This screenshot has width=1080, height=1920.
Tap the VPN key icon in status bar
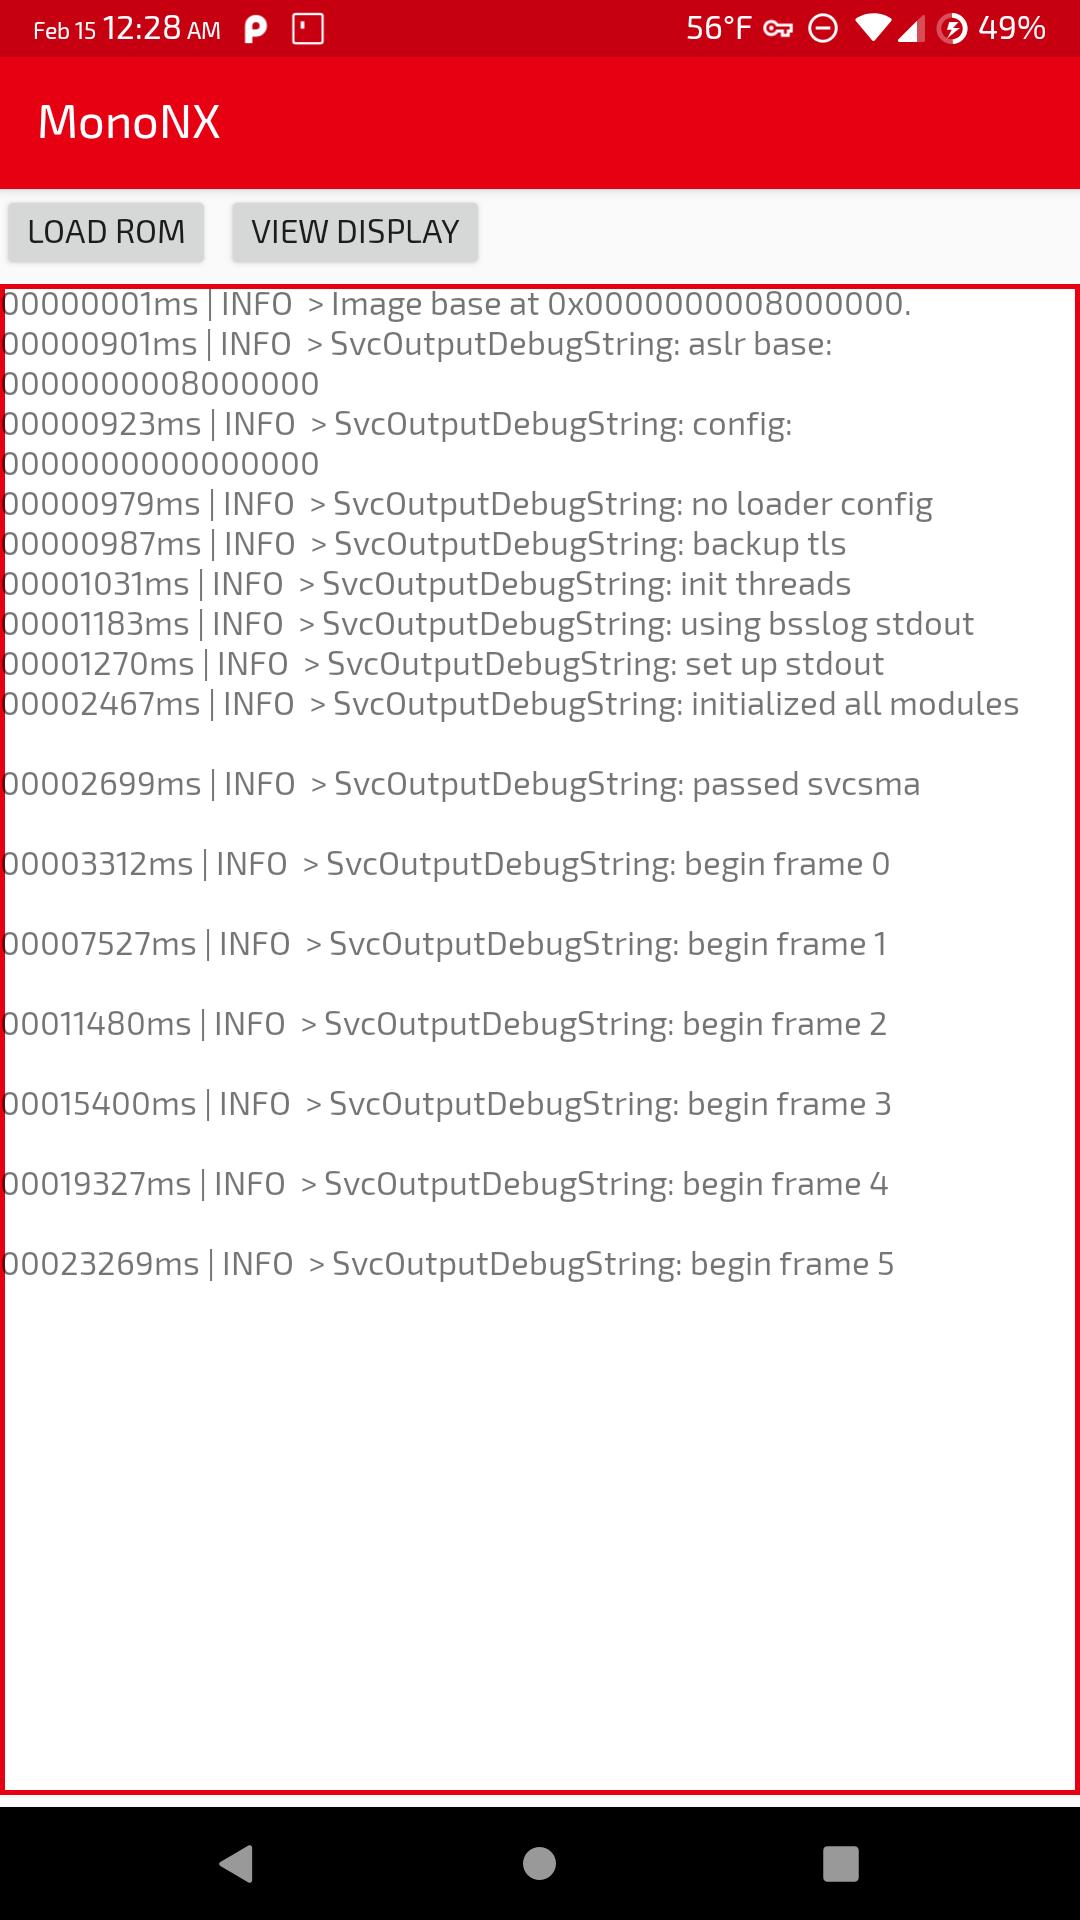coord(778,29)
